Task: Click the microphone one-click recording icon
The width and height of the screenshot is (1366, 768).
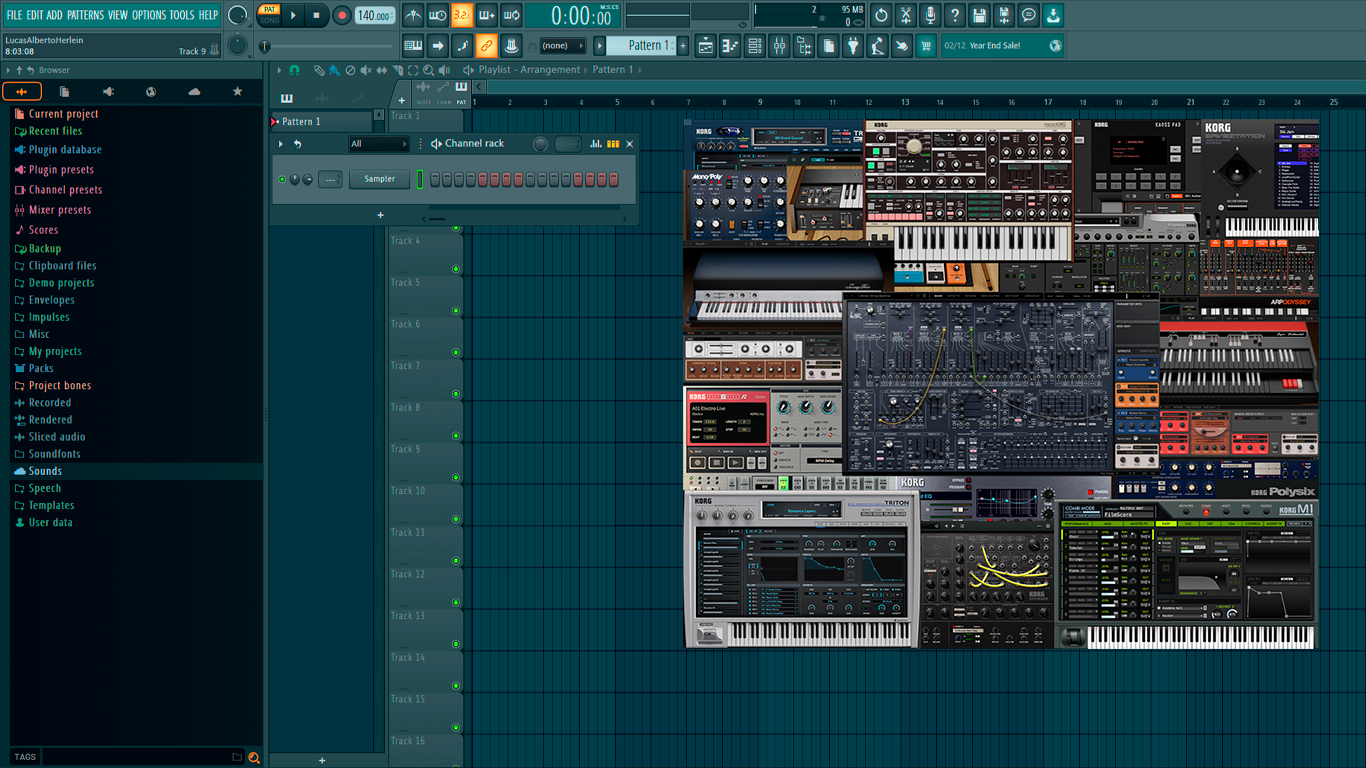Action: pyautogui.click(x=930, y=15)
